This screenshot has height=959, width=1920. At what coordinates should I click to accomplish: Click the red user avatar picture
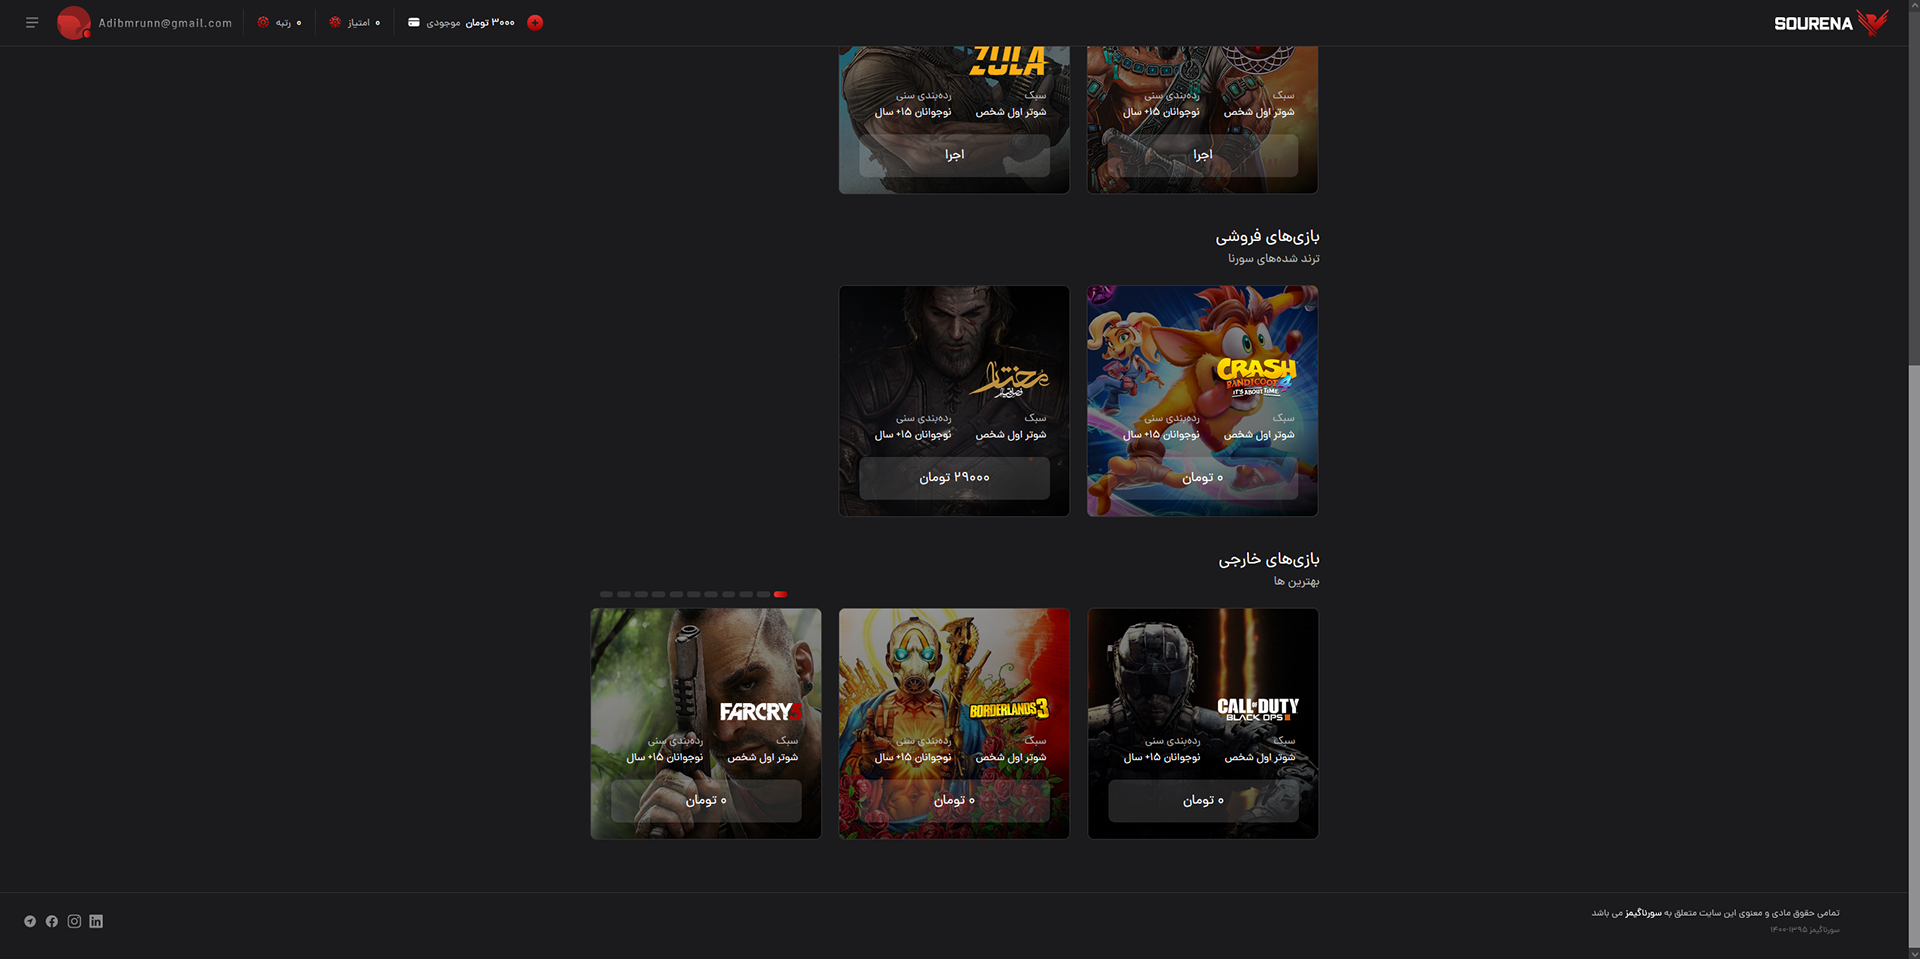(x=73, y=22)
